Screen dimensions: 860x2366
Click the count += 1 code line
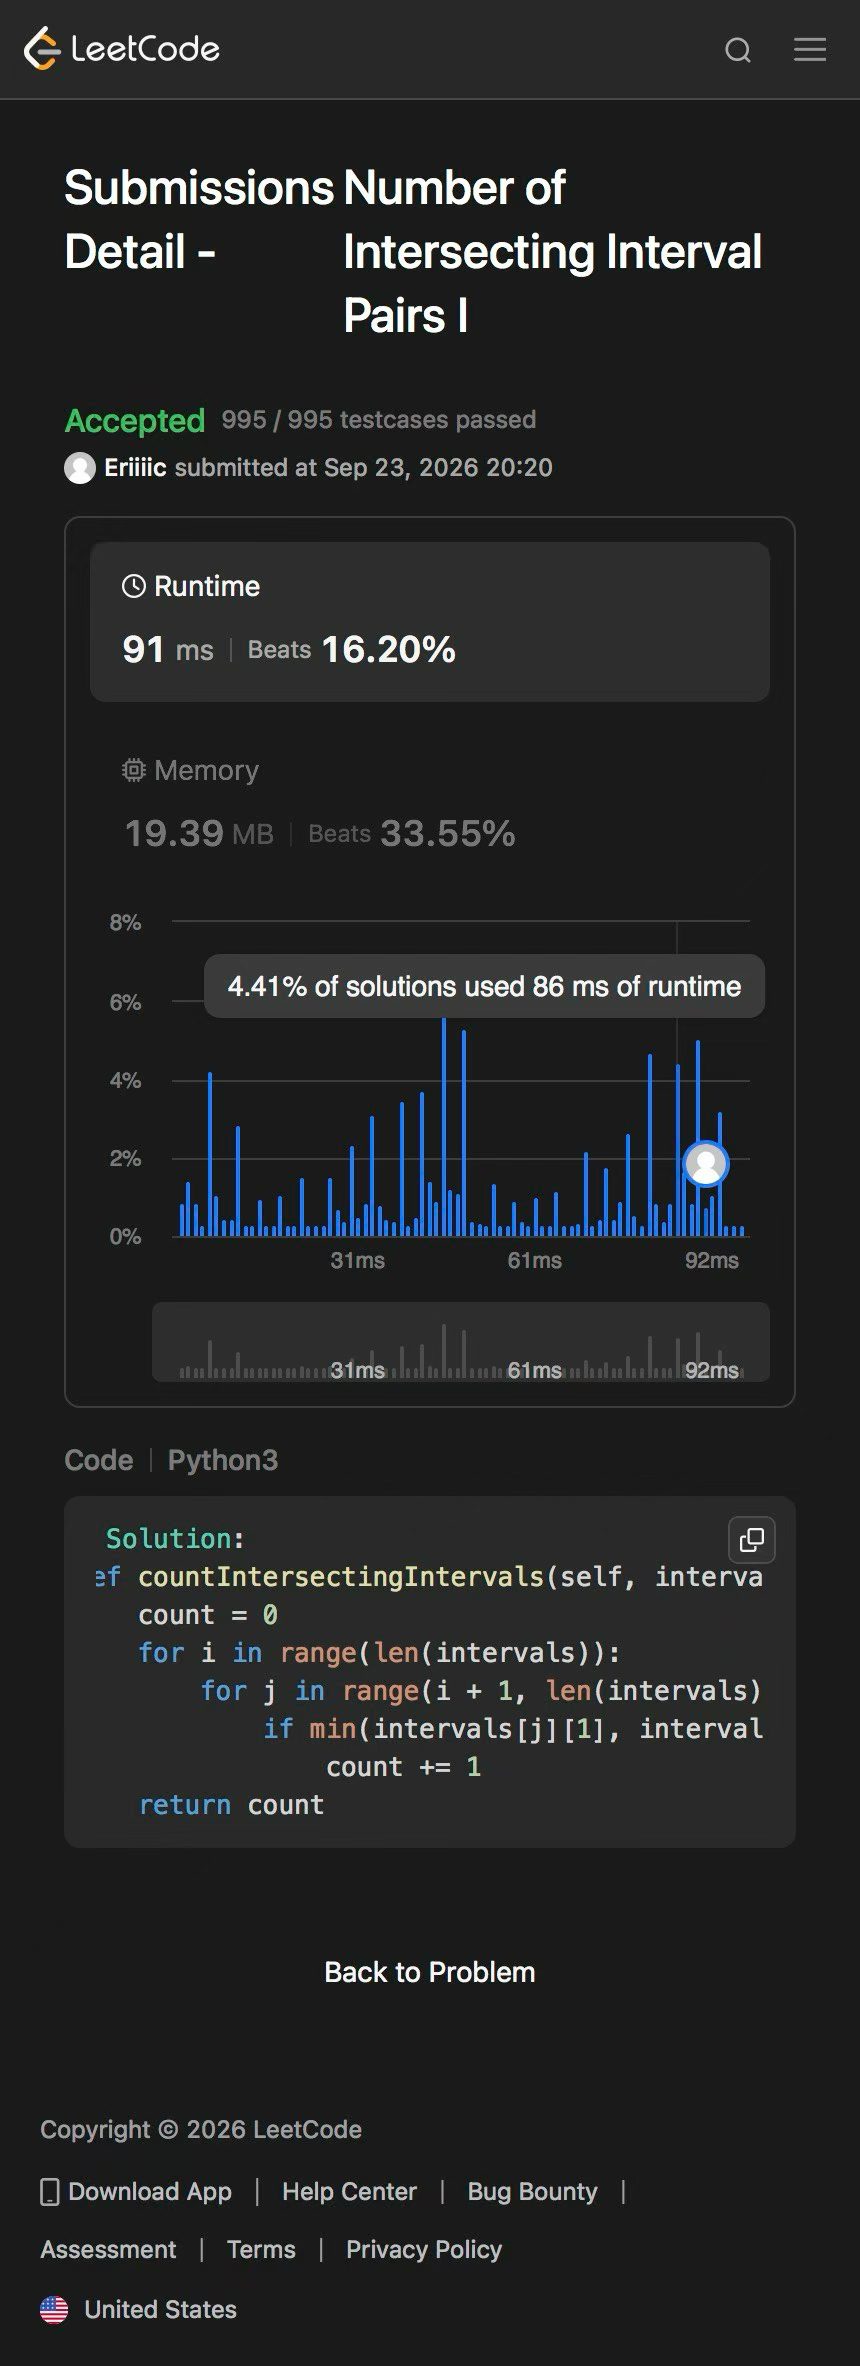coord(404,1767)
